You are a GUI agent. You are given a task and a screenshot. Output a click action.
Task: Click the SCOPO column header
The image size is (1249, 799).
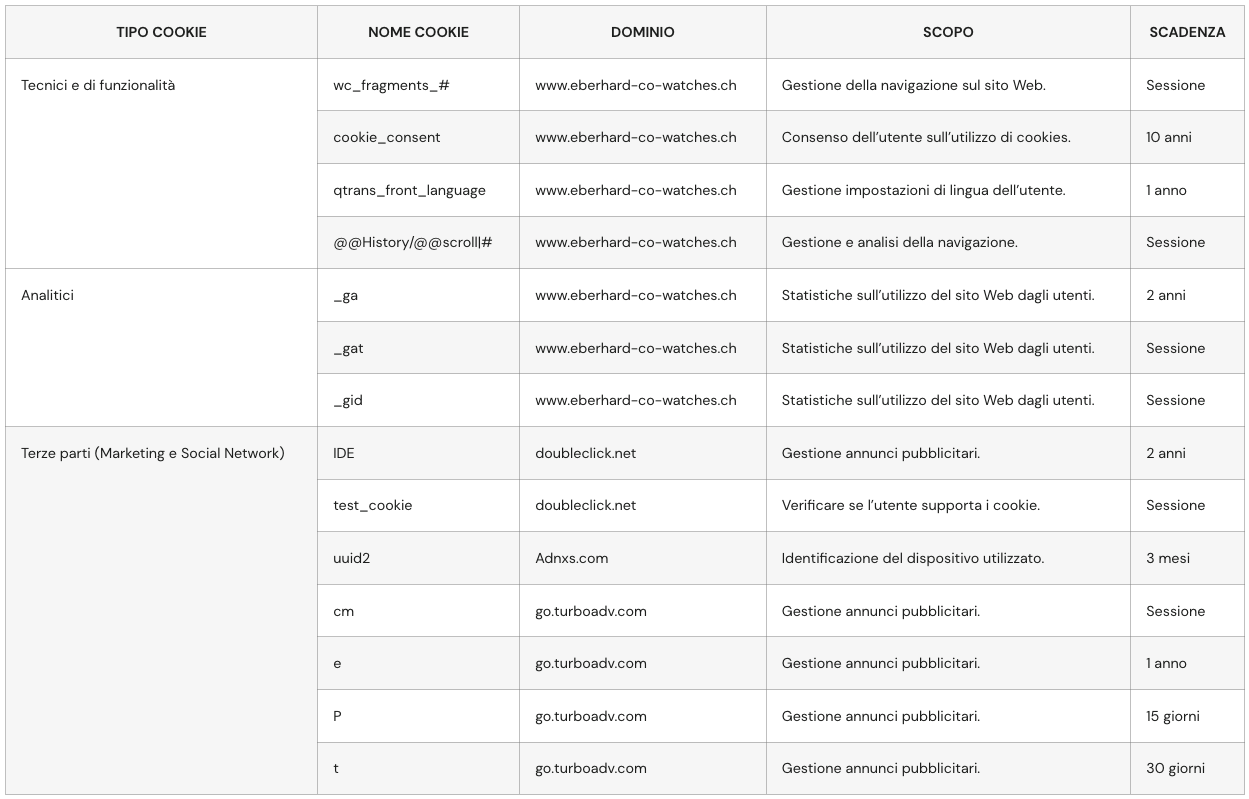[x=947, y=32]
